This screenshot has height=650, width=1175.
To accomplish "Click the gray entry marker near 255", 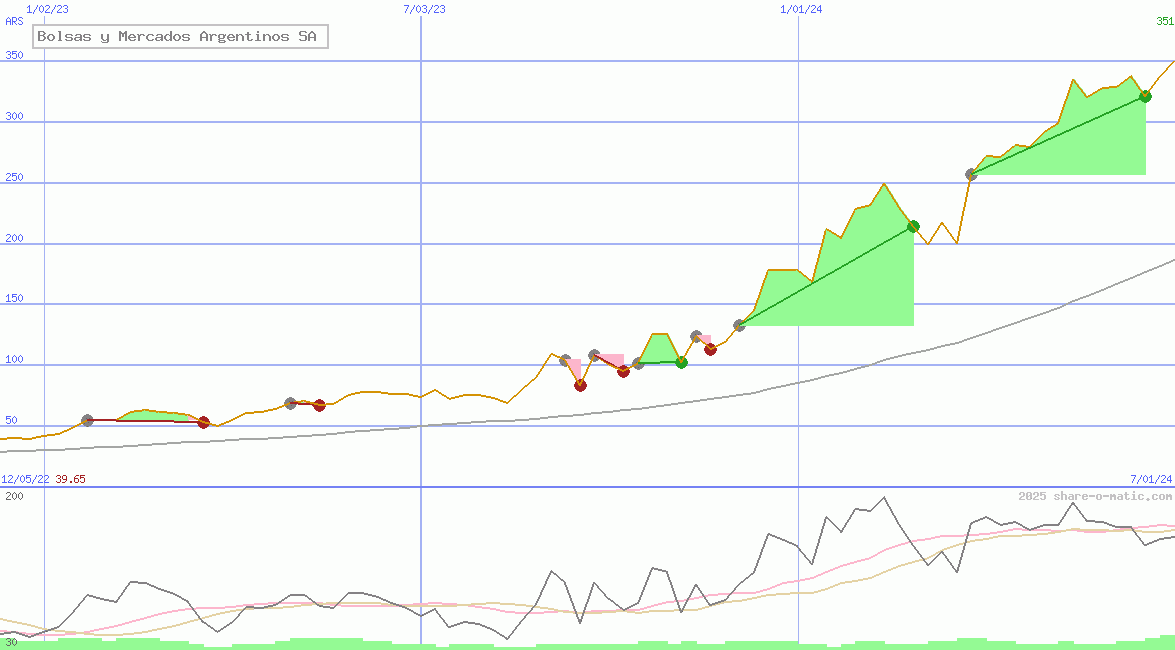I will point(971,174).
